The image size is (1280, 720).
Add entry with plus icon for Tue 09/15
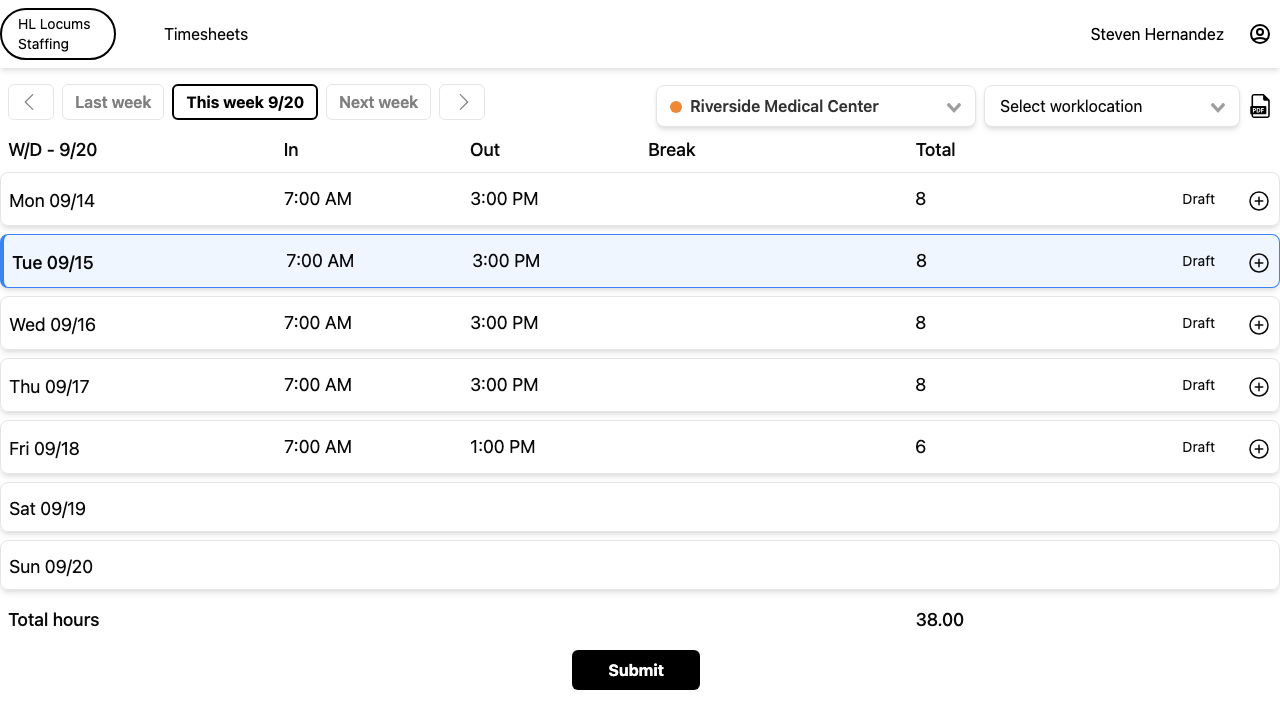click(1259, 263)
